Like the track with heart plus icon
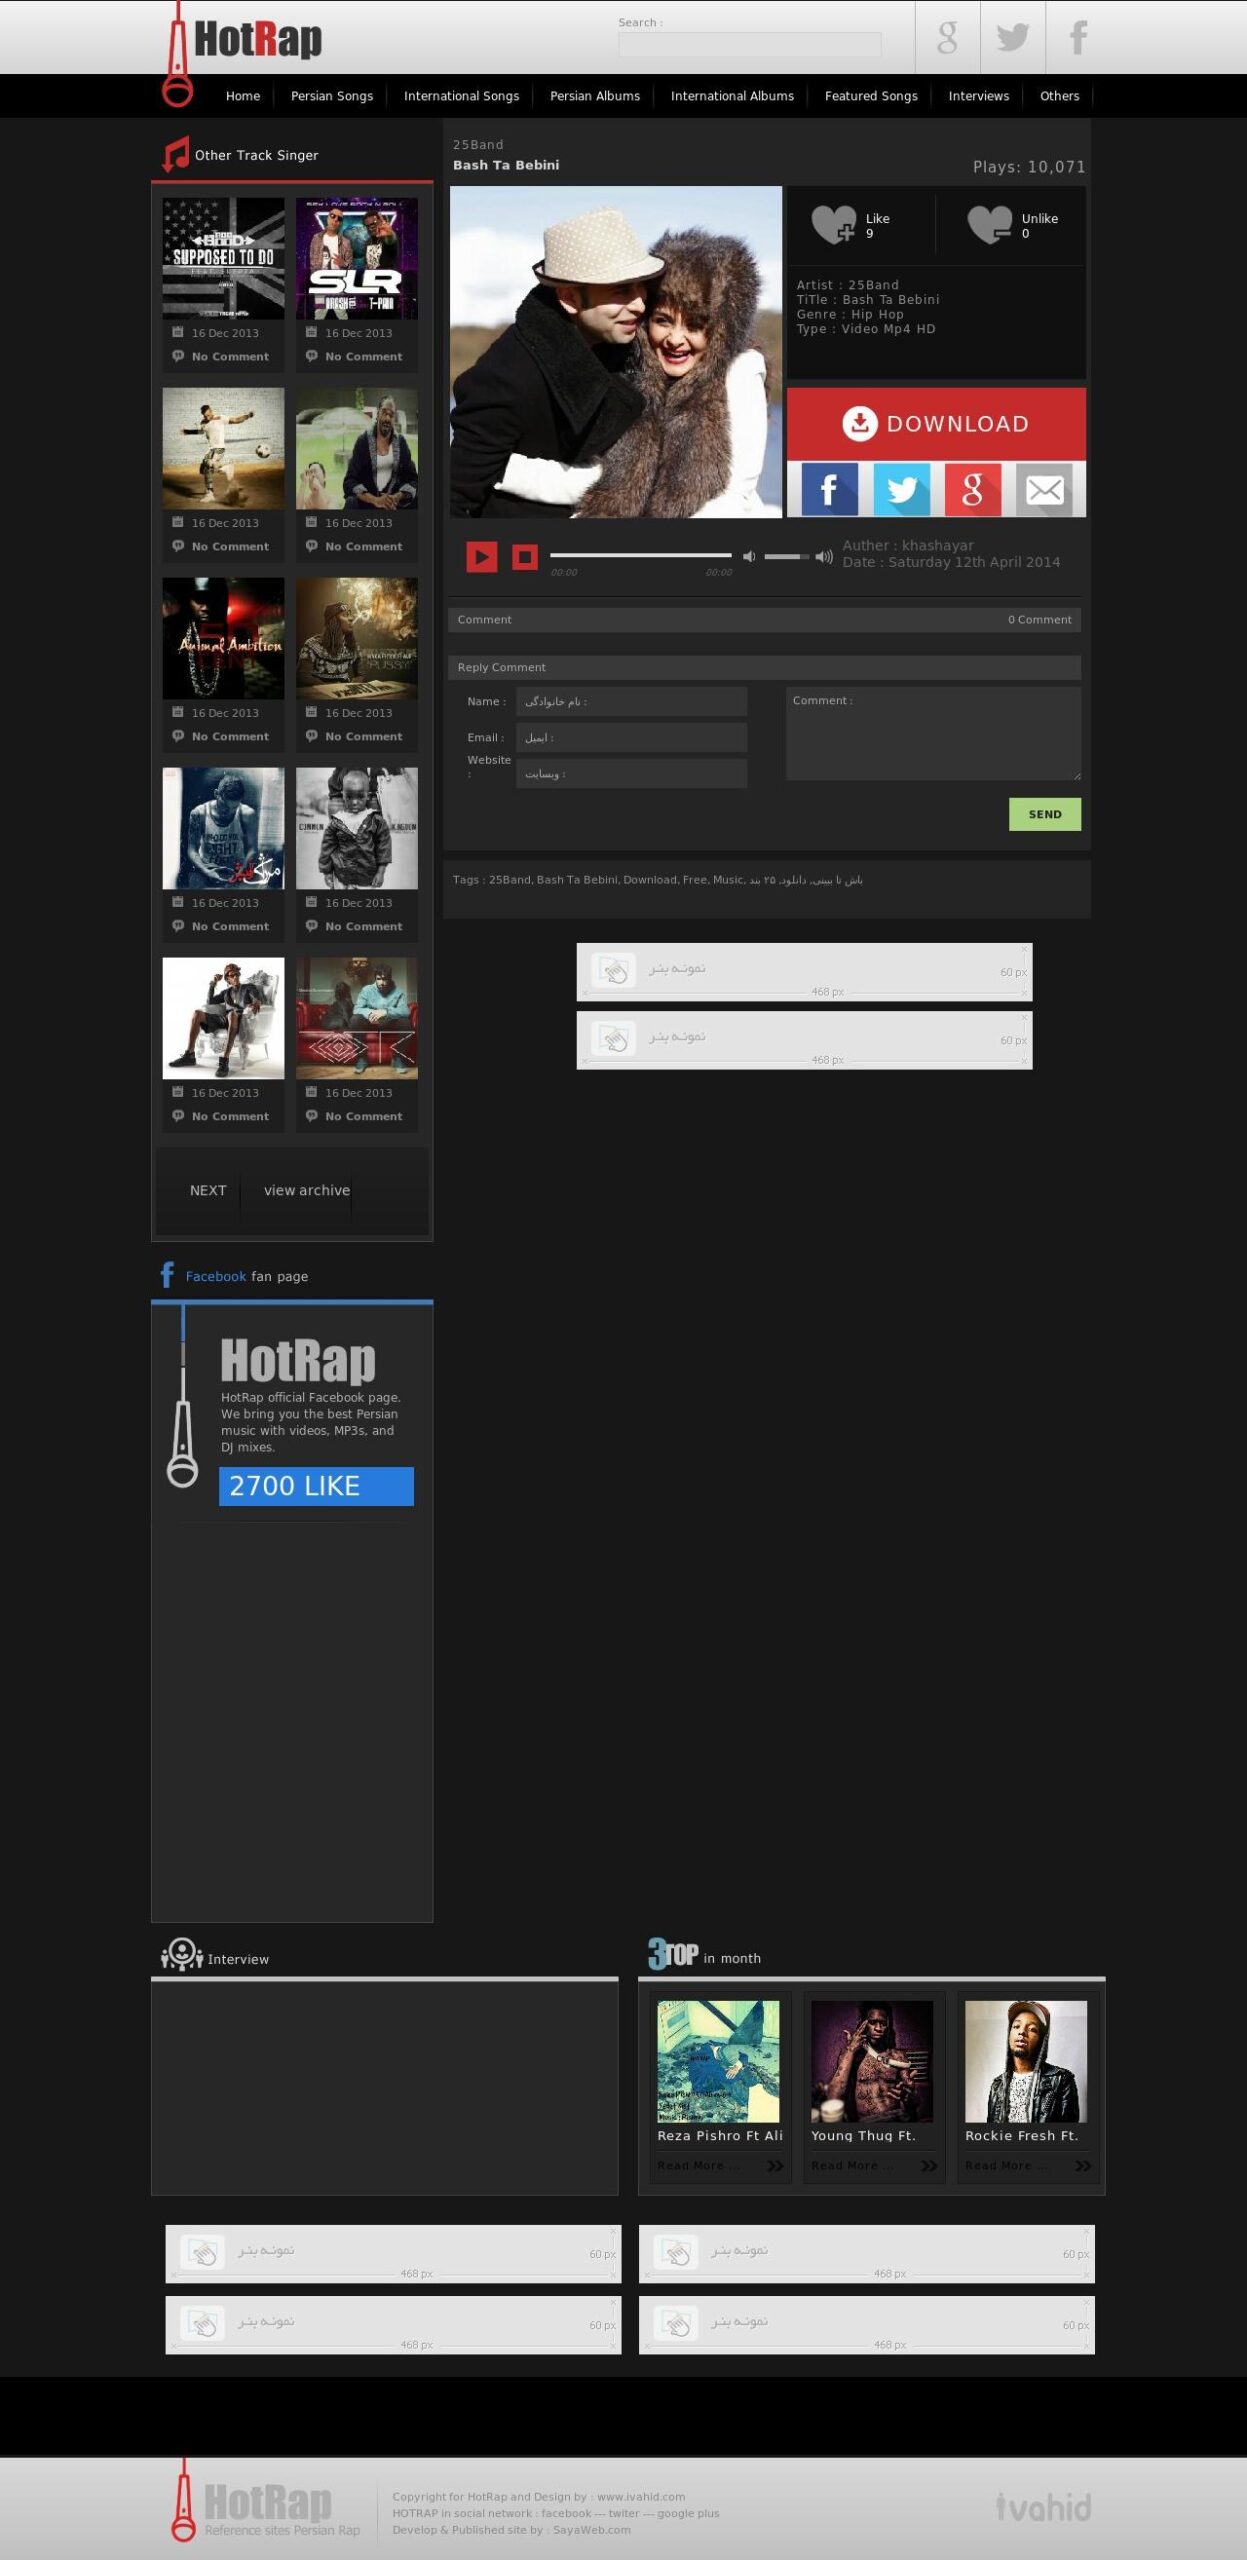 point(833,224)
